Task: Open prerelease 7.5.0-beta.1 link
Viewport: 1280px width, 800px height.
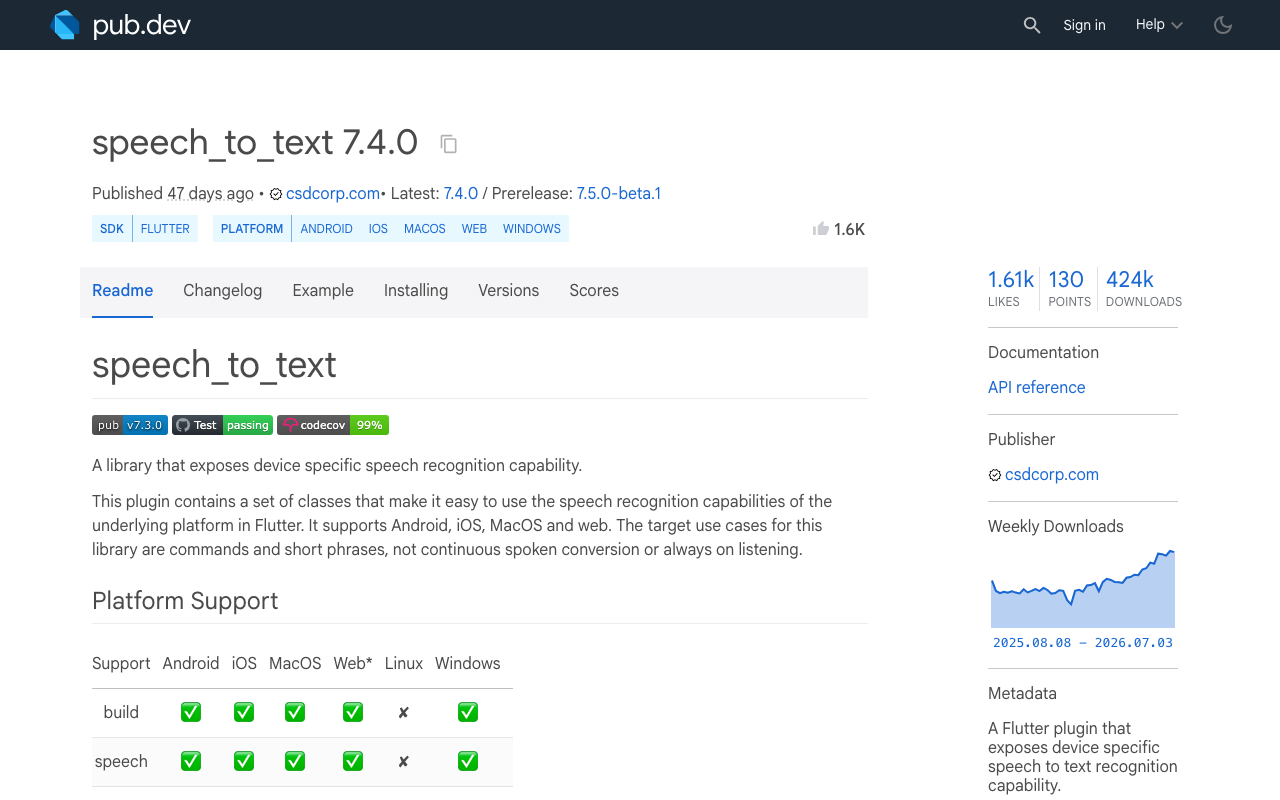Action: point(619,194)
